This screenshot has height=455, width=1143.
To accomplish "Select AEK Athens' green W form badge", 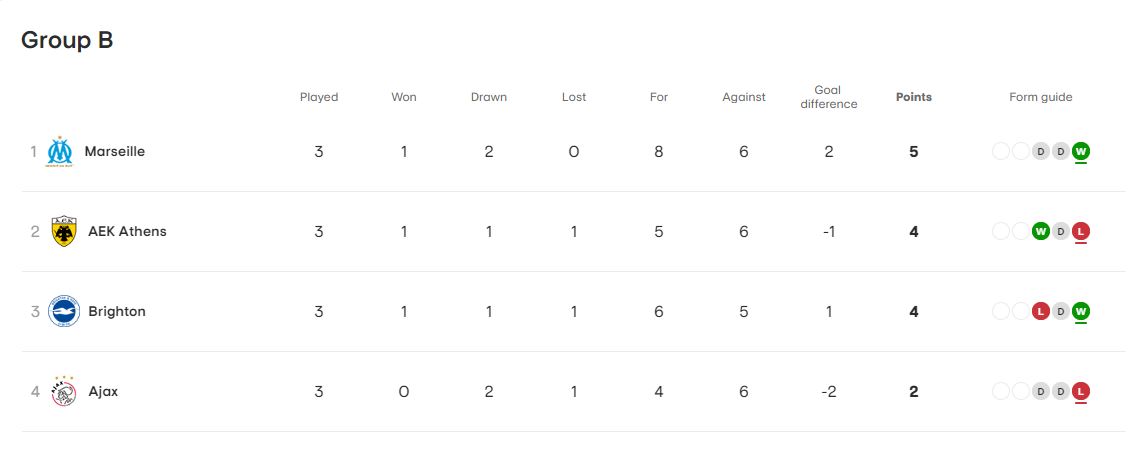I will 1040,232.
